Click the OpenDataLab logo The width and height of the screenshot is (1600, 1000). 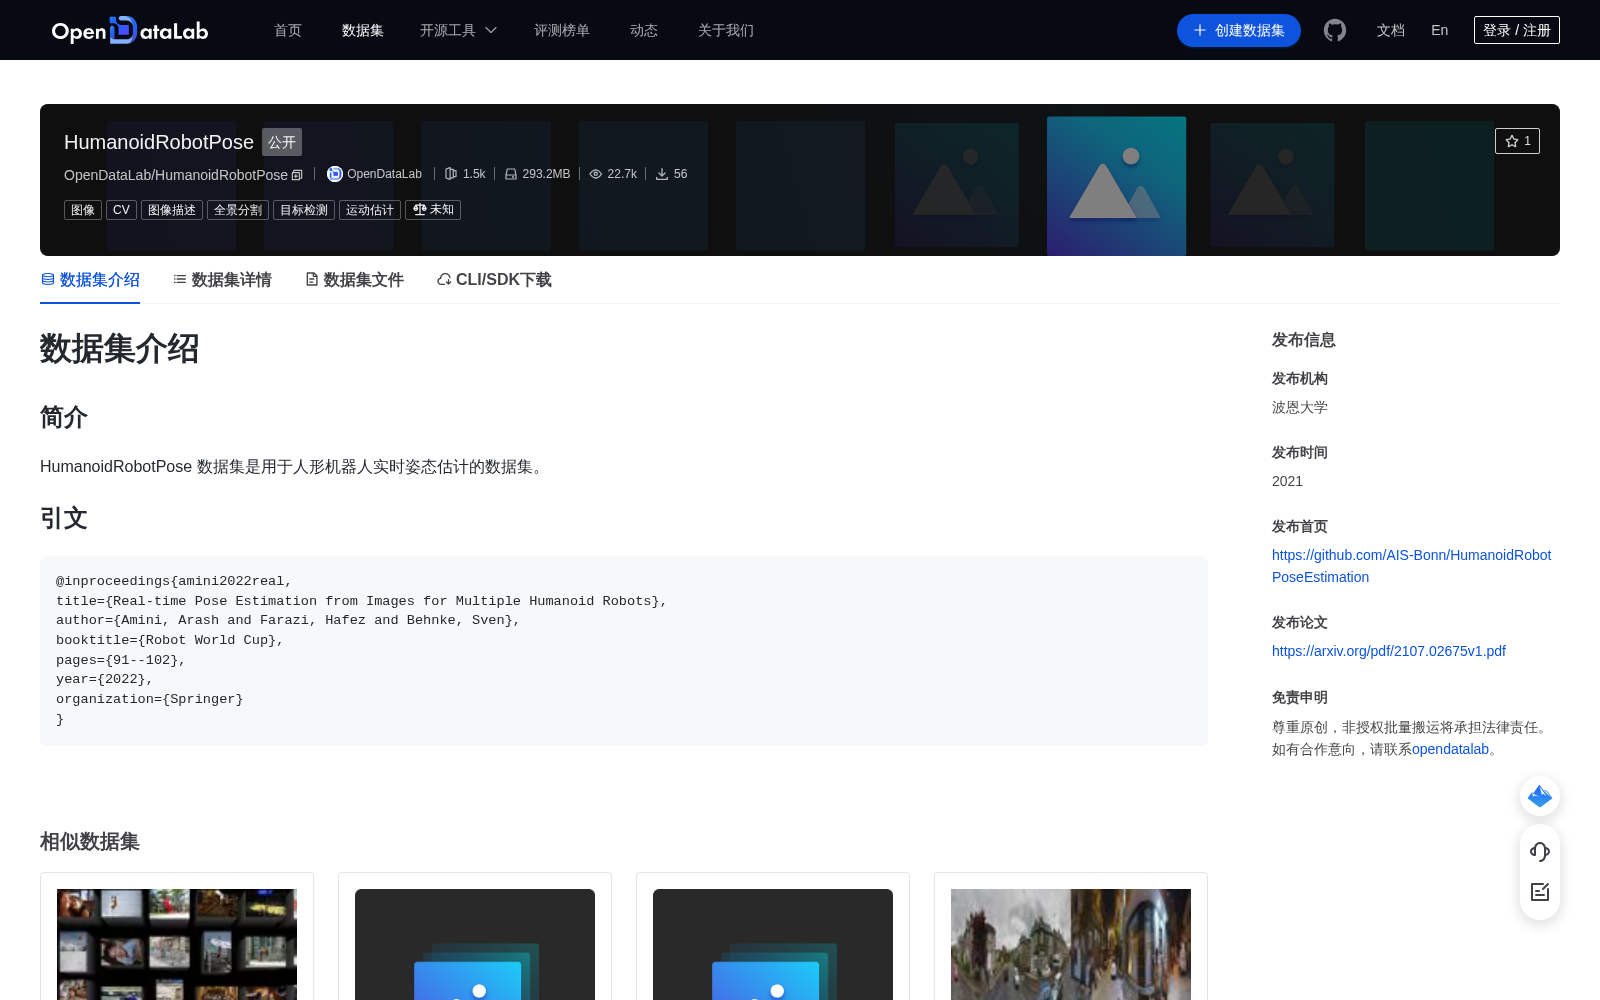click(x=130, y=30)
